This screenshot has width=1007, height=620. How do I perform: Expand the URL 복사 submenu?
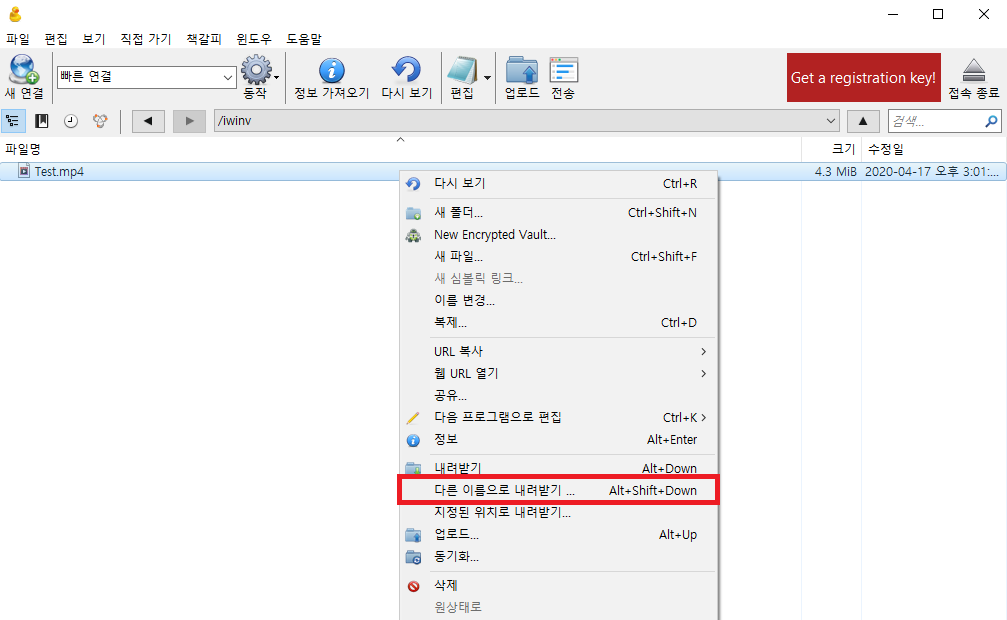704,351
